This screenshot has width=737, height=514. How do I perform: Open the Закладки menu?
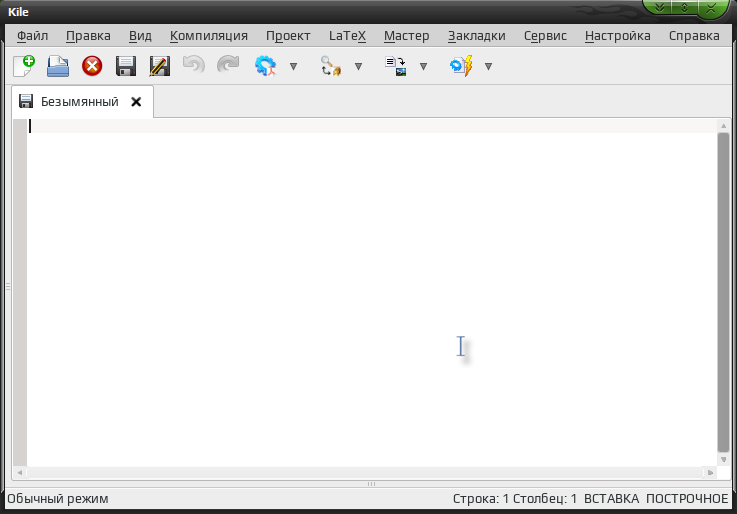477,36
